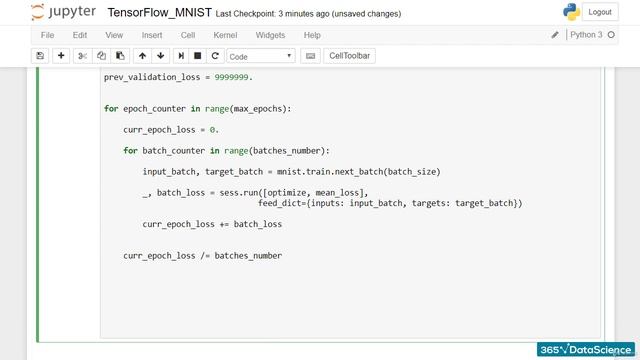Run the current cell
The image size is (640, 360).
181,56
